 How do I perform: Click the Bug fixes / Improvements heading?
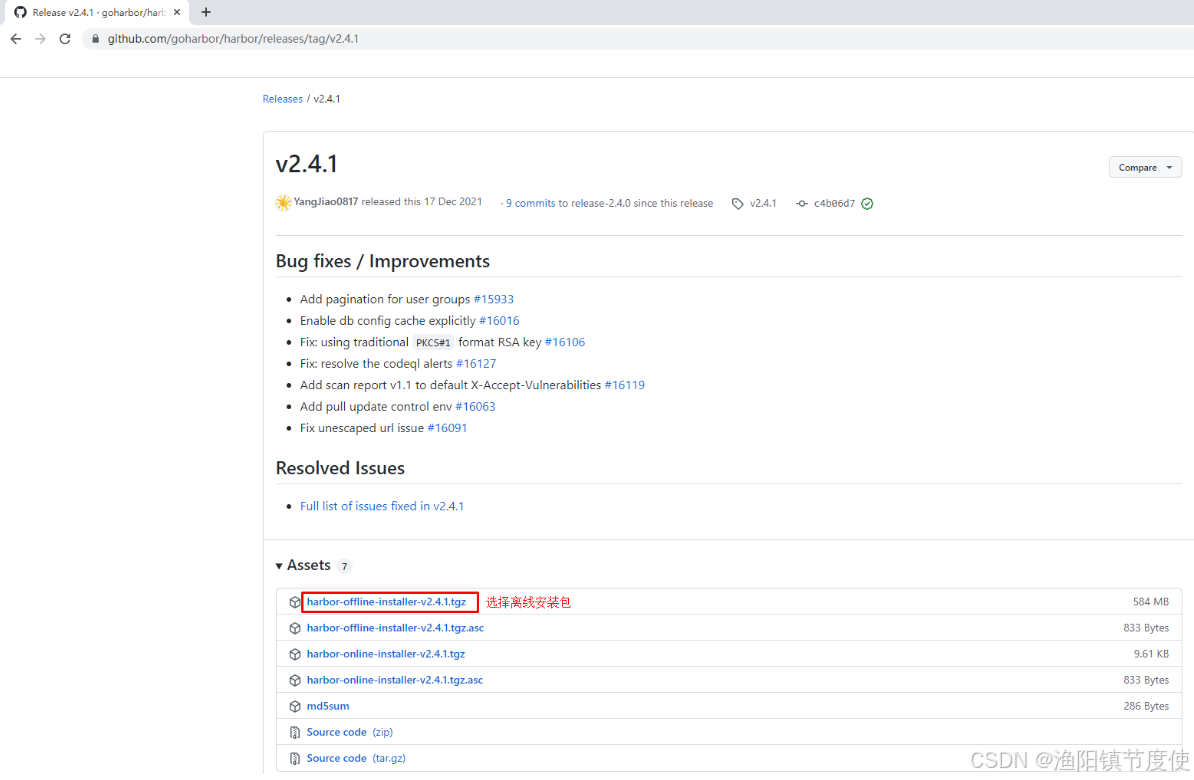click(382, 261)
